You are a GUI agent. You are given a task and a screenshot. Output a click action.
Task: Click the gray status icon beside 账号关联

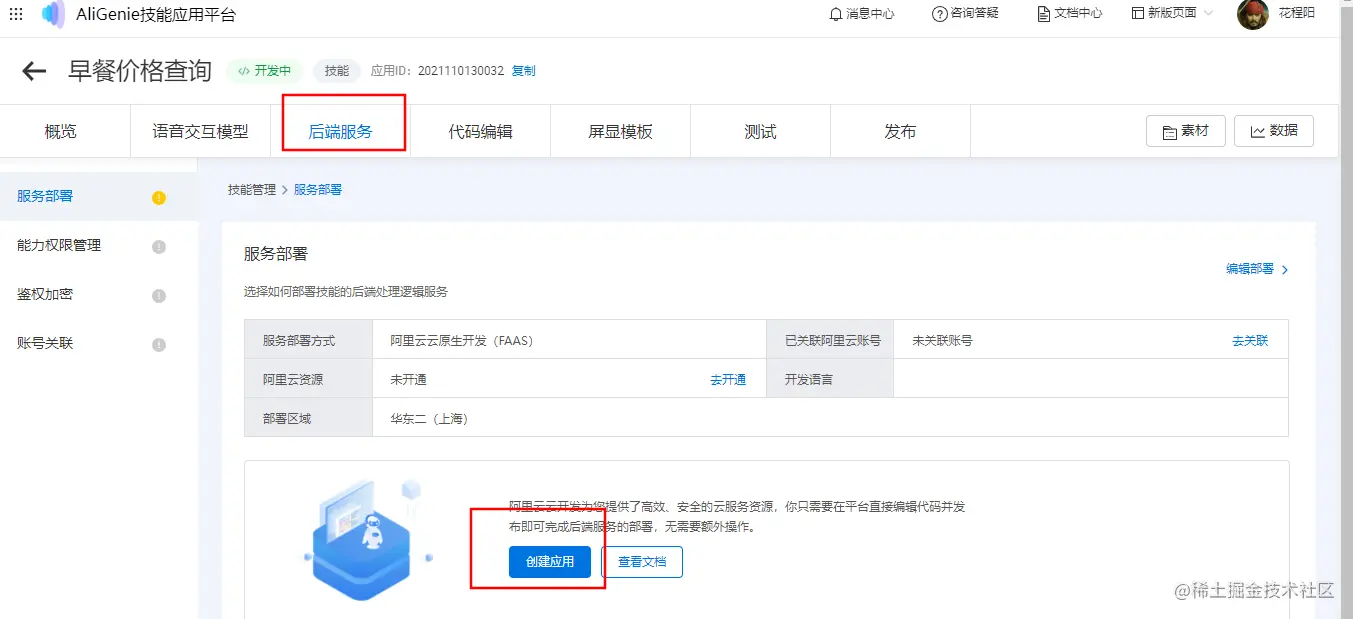tap(159, 345)
